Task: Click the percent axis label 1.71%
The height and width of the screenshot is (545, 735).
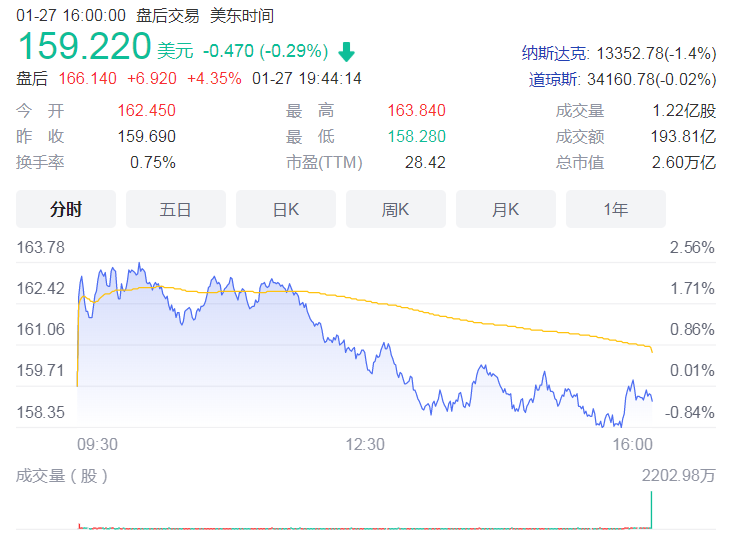Action: pyautogui.click(x=692, y=288)
